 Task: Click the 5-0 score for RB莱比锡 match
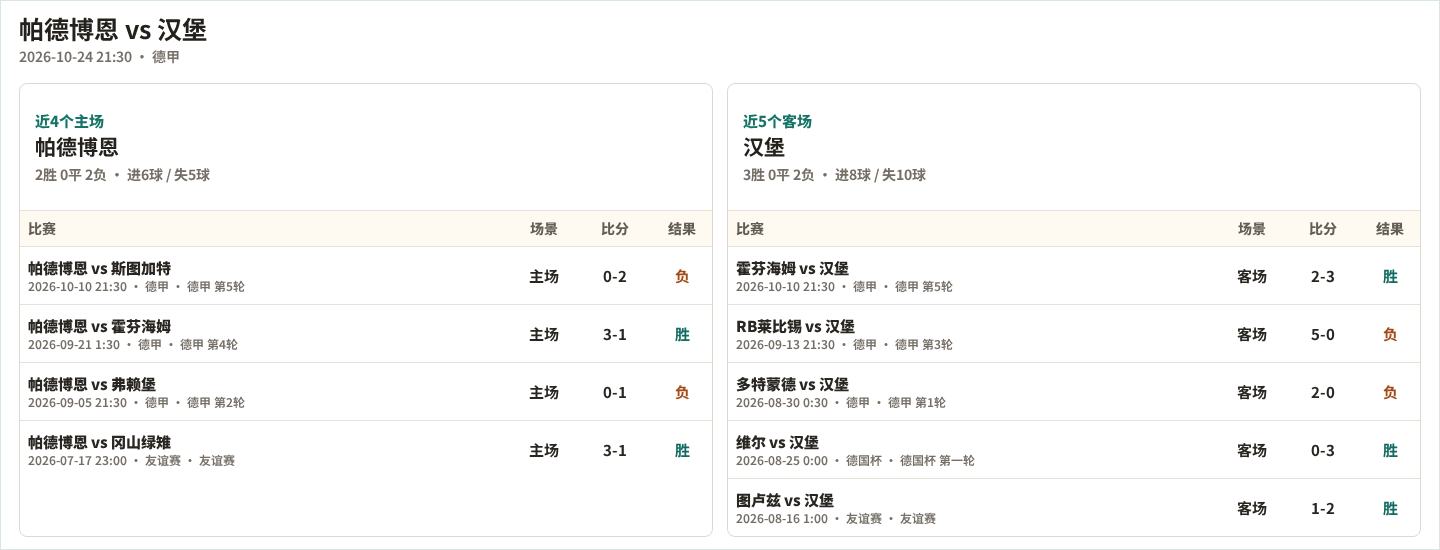[x=1323, y=335]
